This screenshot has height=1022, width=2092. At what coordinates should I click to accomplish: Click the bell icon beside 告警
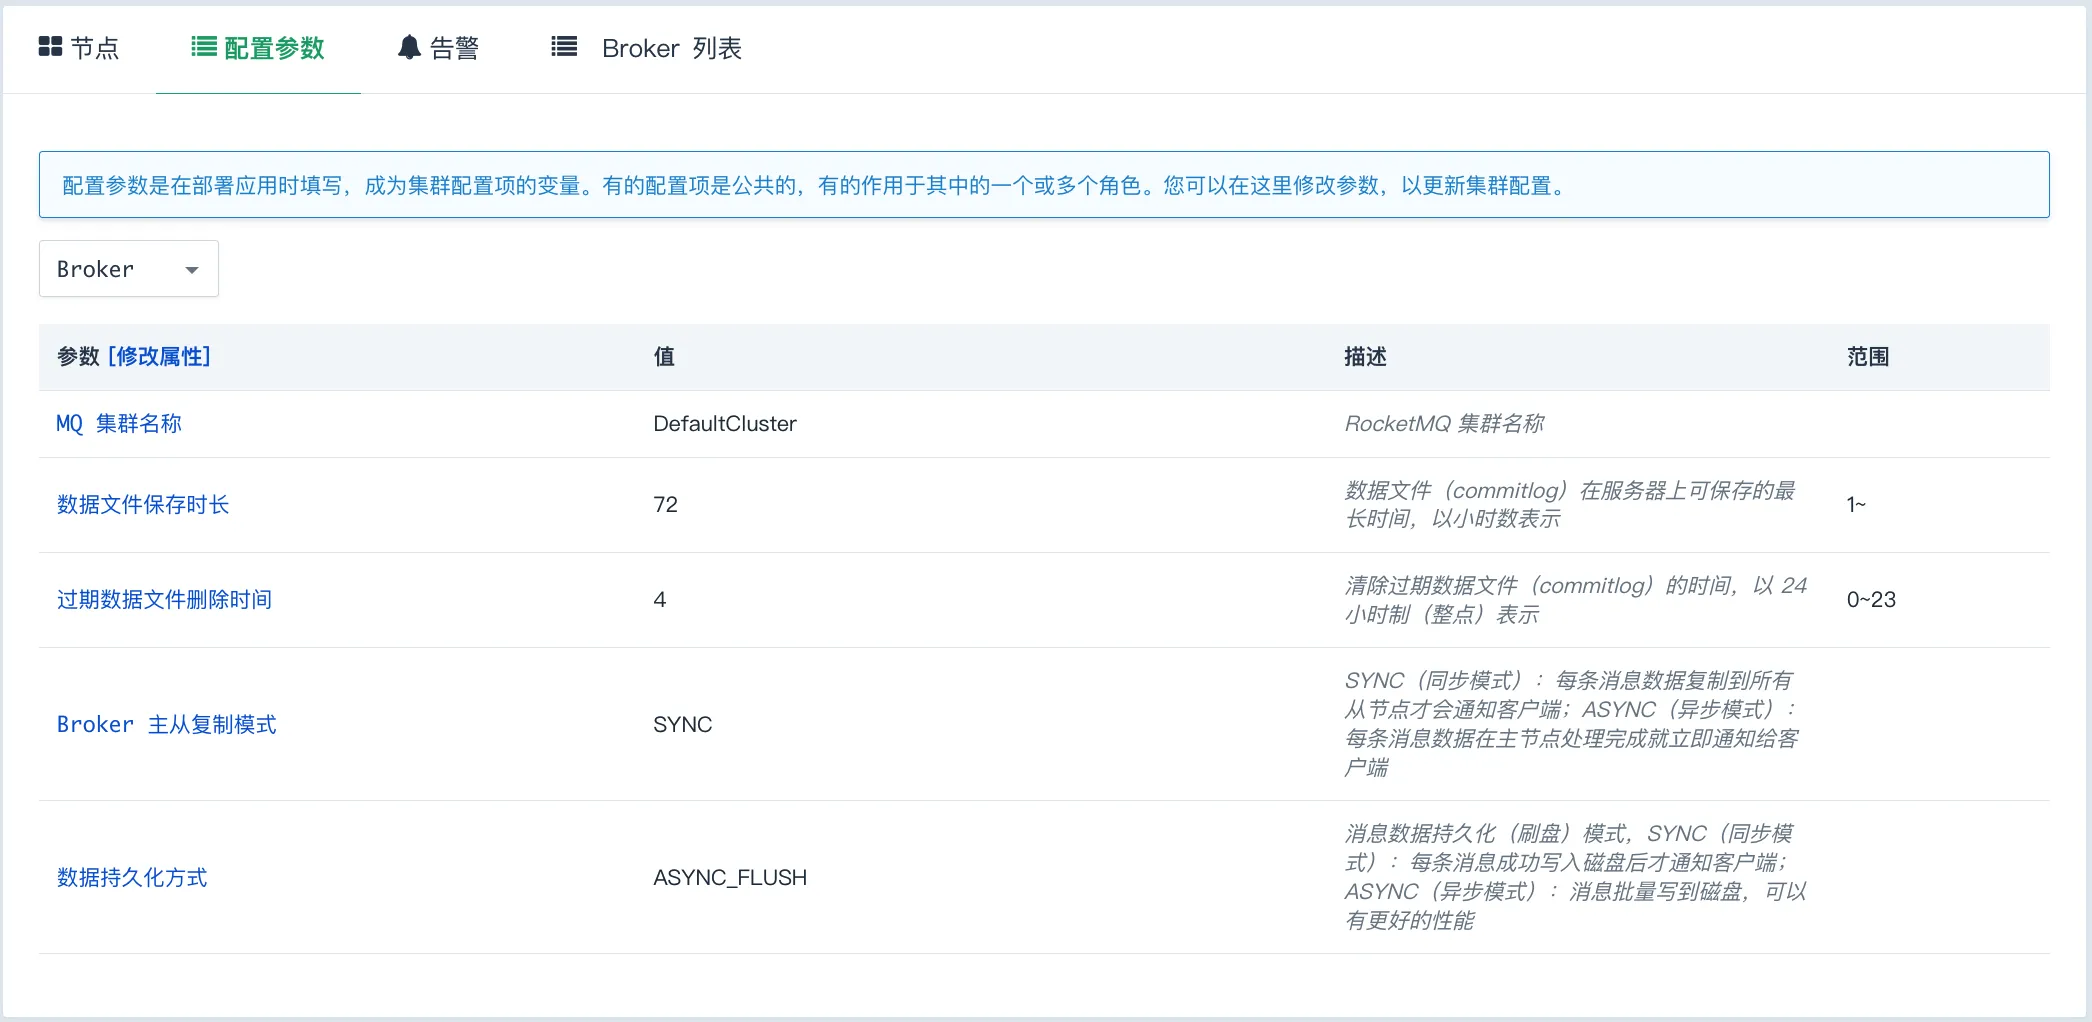tap(409, 47)
